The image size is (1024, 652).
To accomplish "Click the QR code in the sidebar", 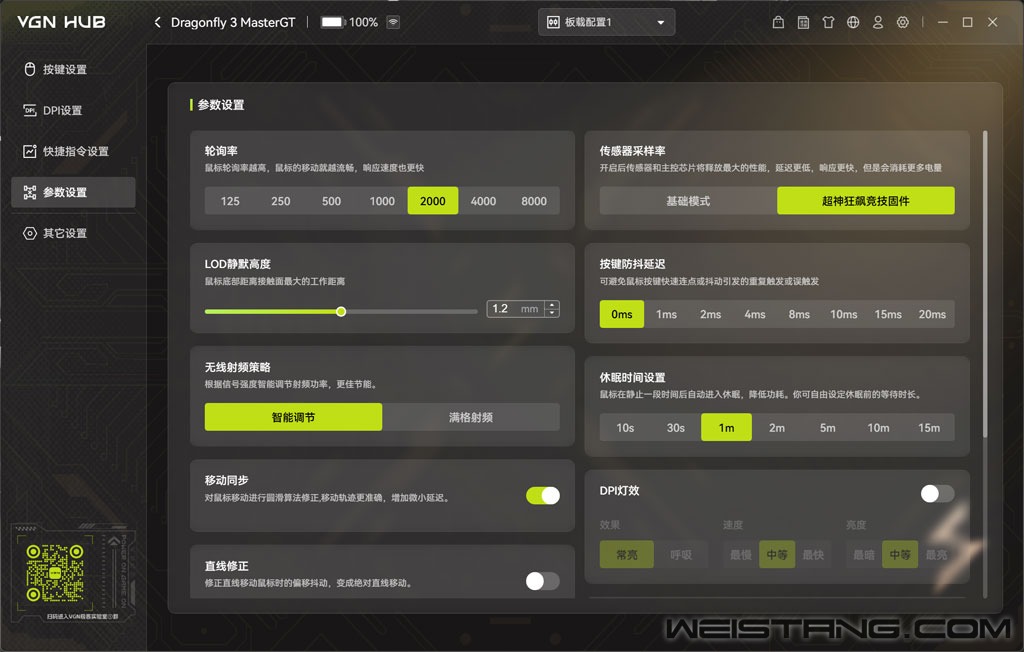I will (55, 573).
